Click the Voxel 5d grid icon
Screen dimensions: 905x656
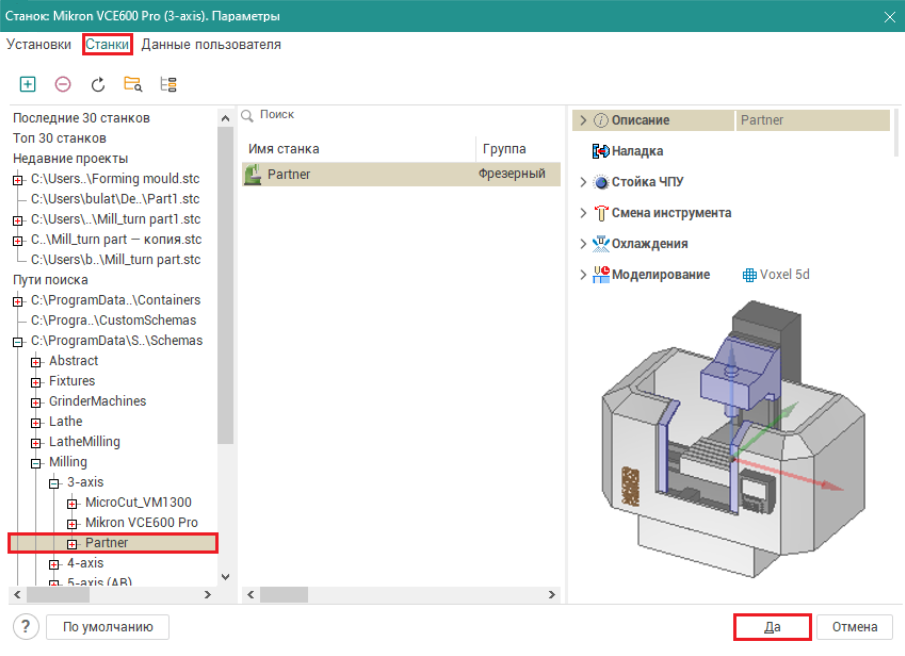click(749, 275)
